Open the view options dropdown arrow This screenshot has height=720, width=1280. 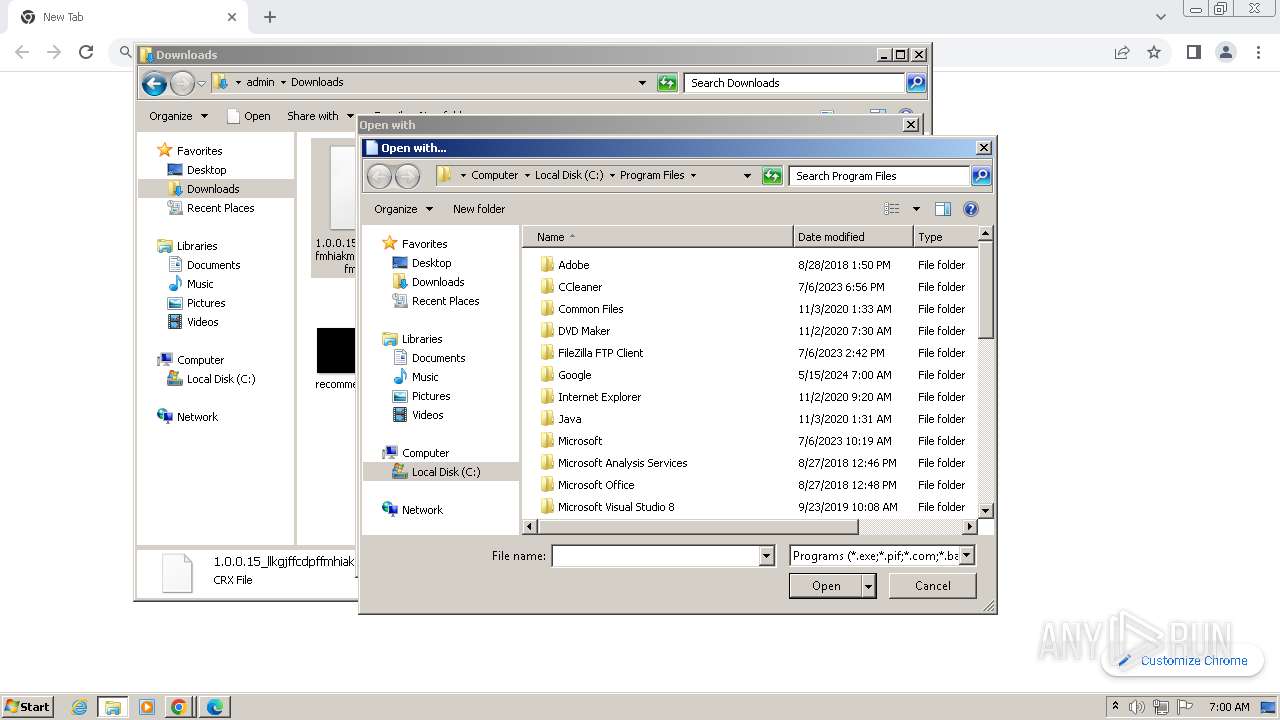click(x=915, y=209)
